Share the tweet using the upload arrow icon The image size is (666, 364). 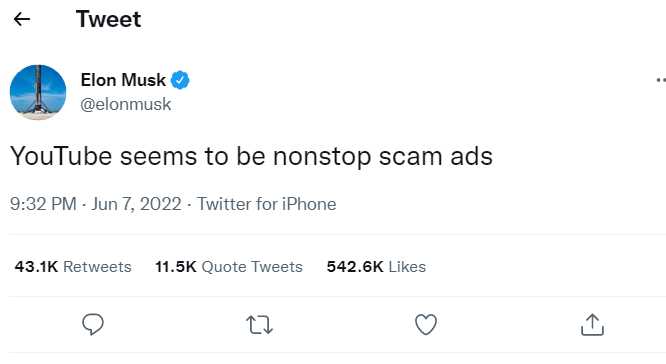click(592, 324)
